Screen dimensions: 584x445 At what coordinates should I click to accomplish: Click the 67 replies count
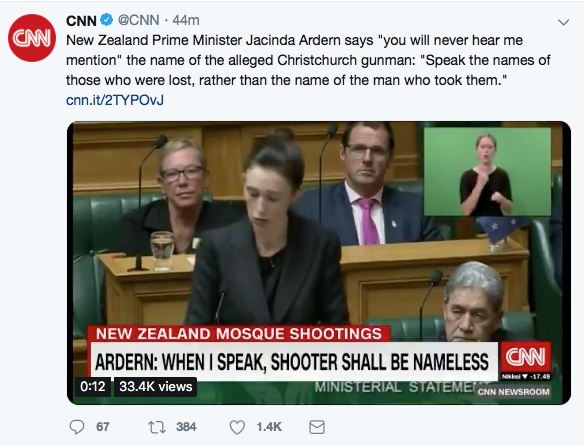click(x=103, y=427)
